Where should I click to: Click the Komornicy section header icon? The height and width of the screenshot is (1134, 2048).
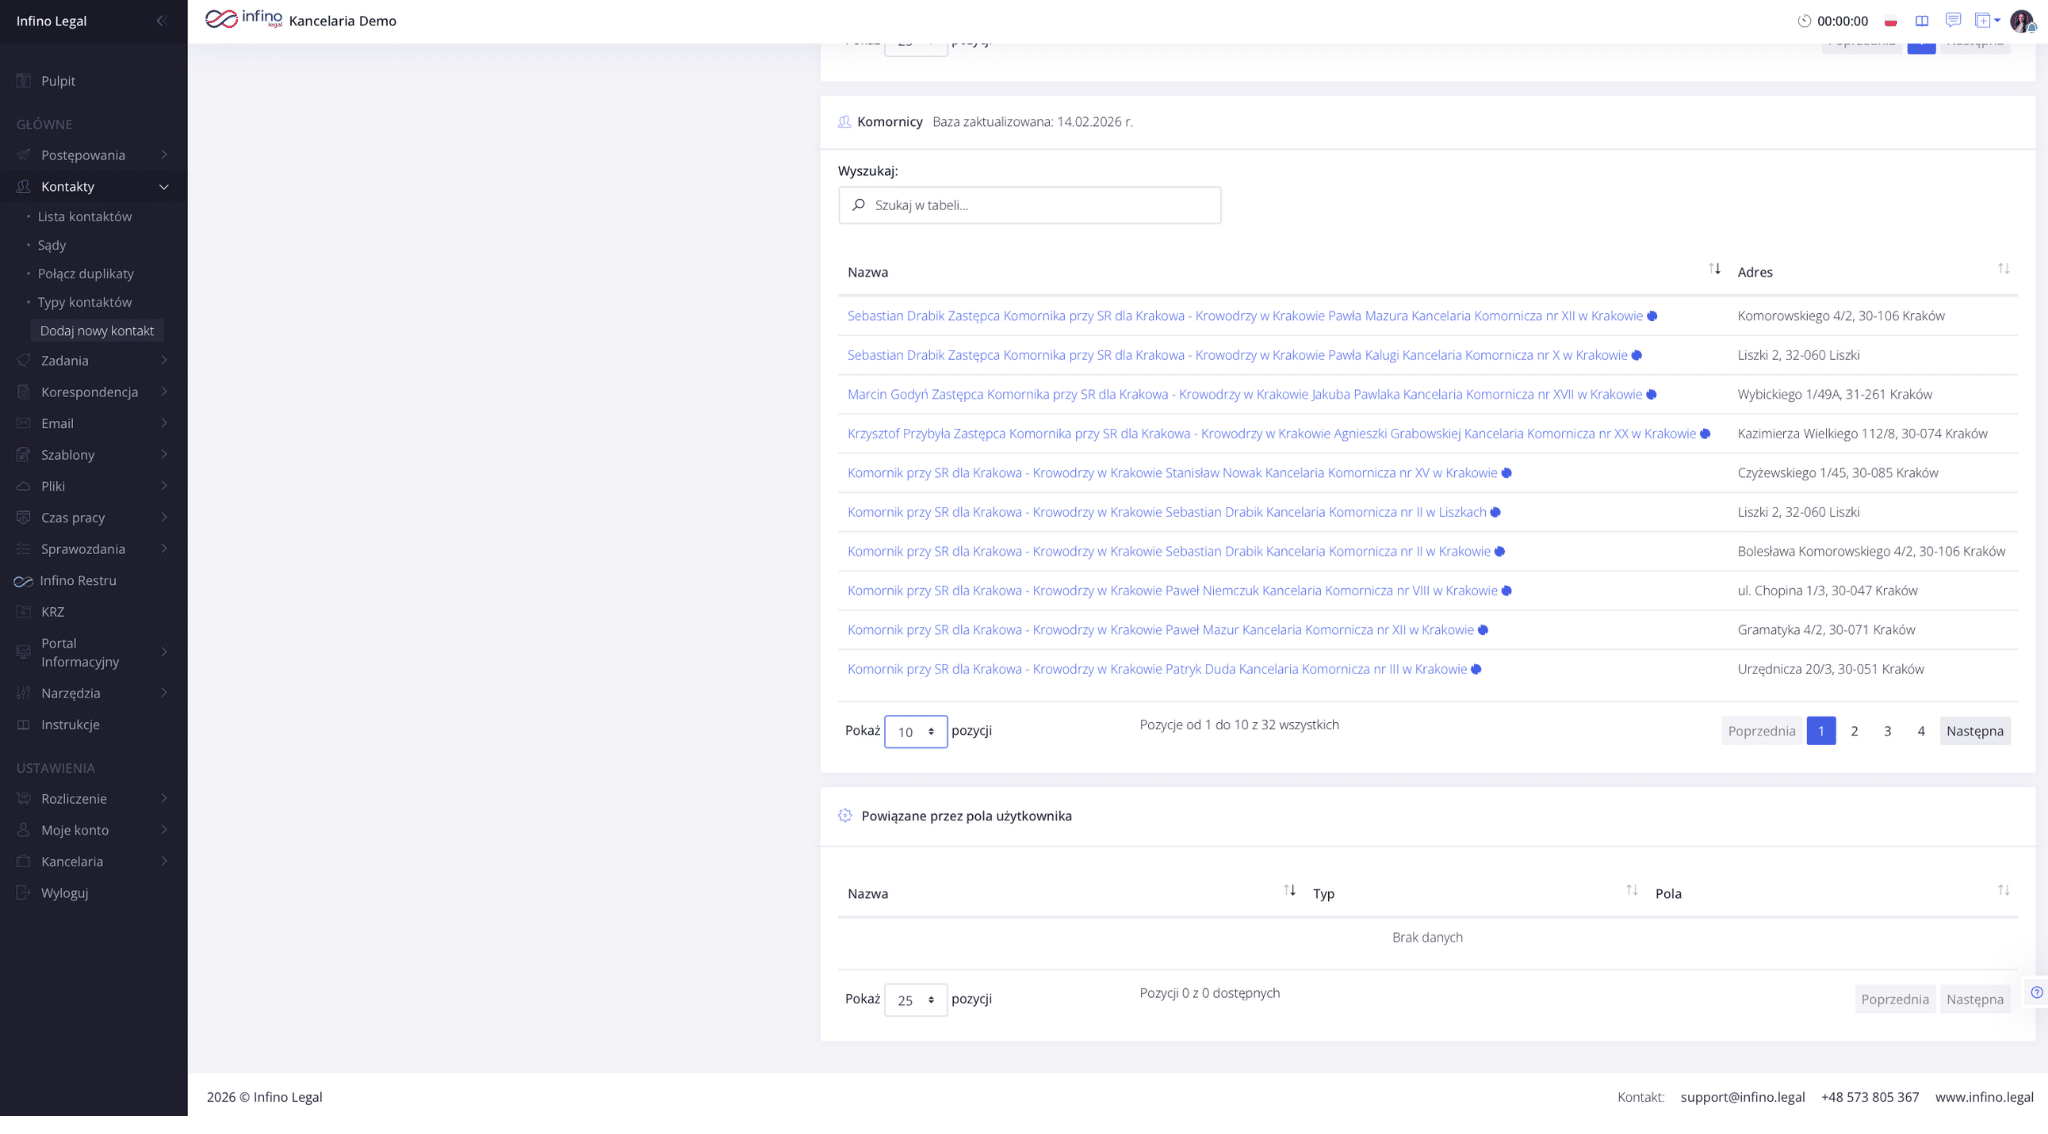pos(844,122)
